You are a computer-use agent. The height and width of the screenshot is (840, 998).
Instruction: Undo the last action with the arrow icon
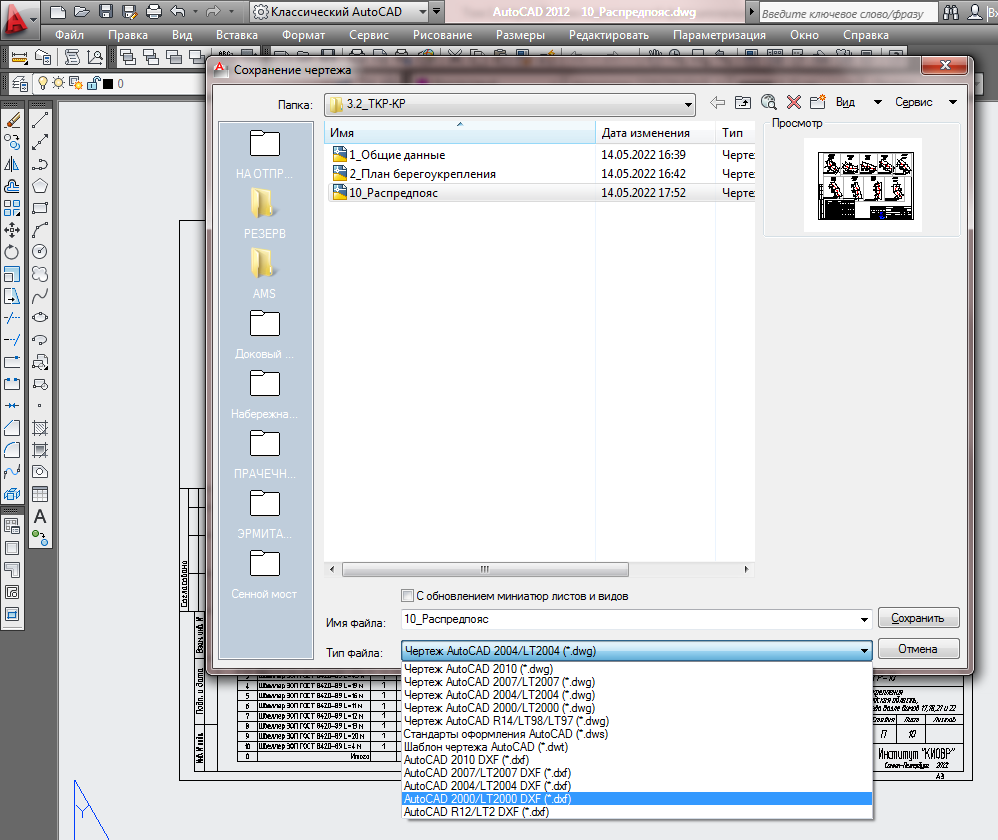(x=178, y=11)
